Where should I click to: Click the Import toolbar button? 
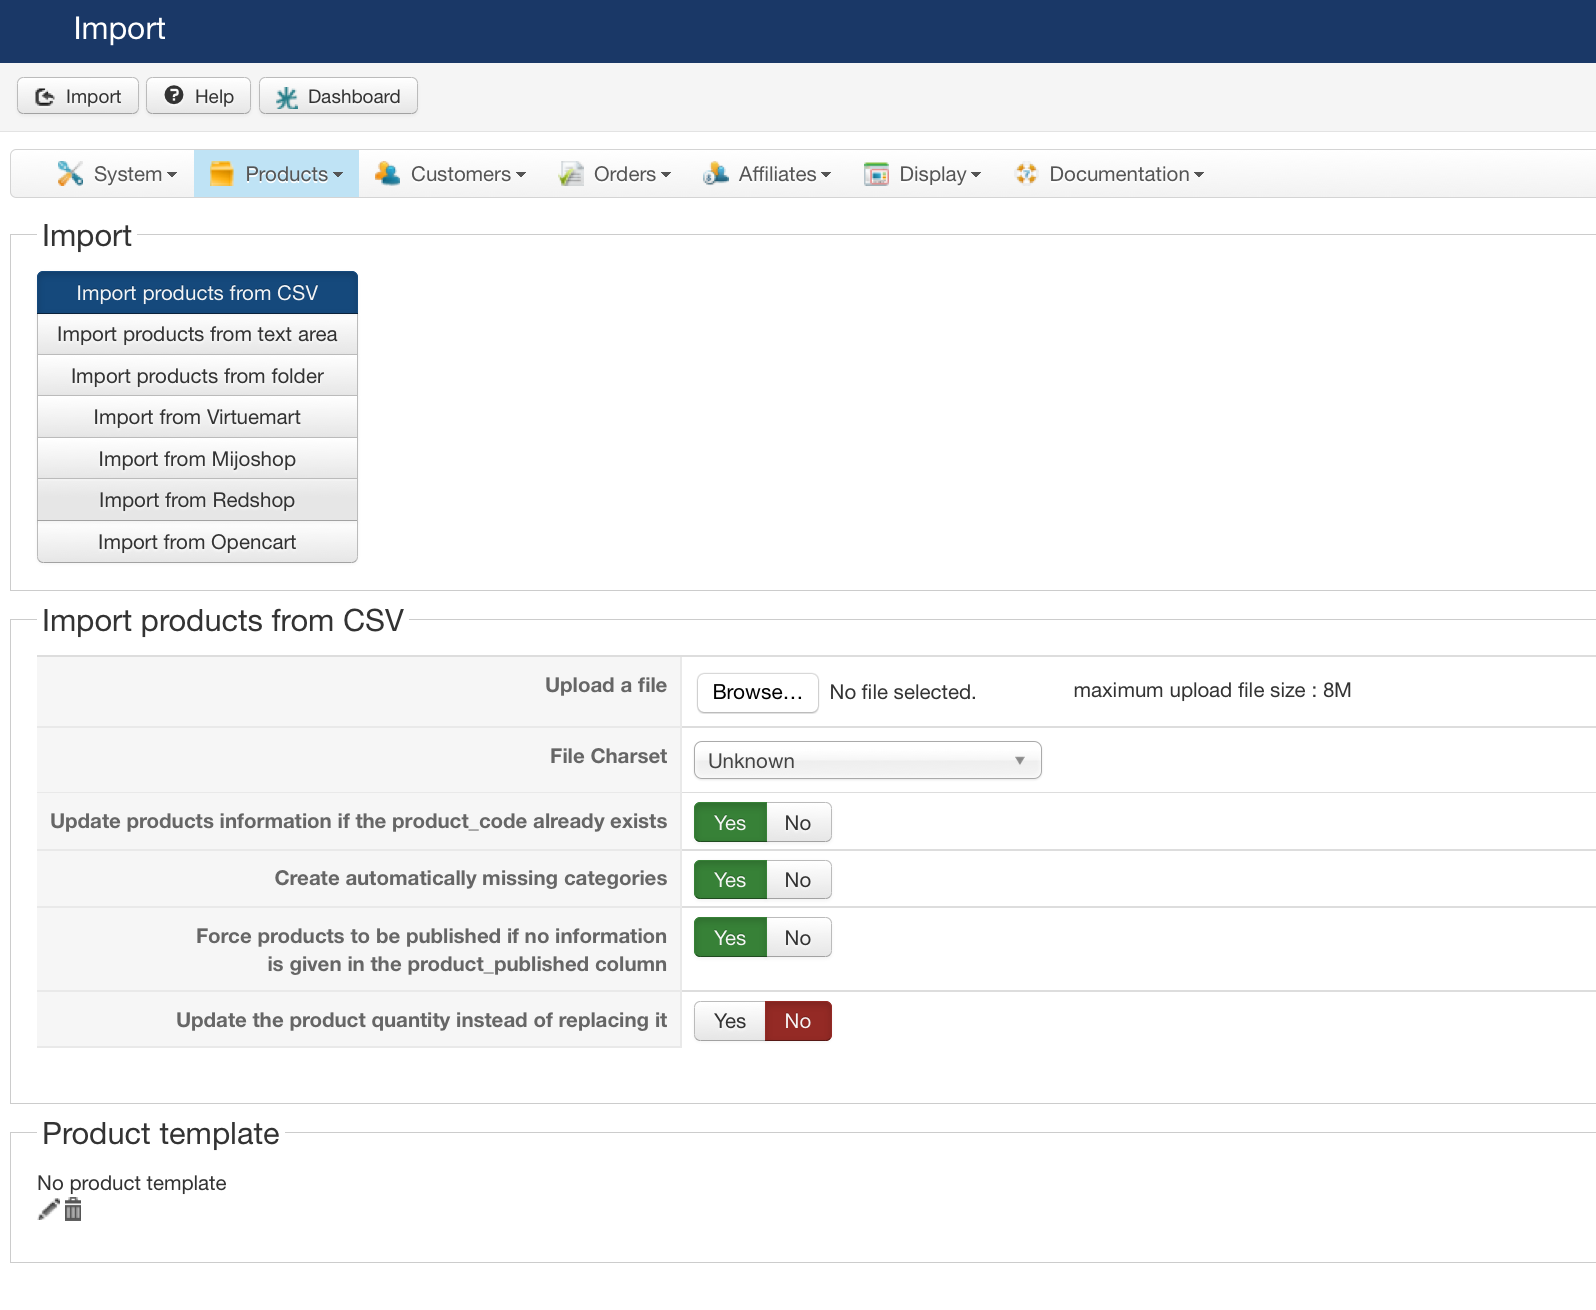(x=78, y=96)
